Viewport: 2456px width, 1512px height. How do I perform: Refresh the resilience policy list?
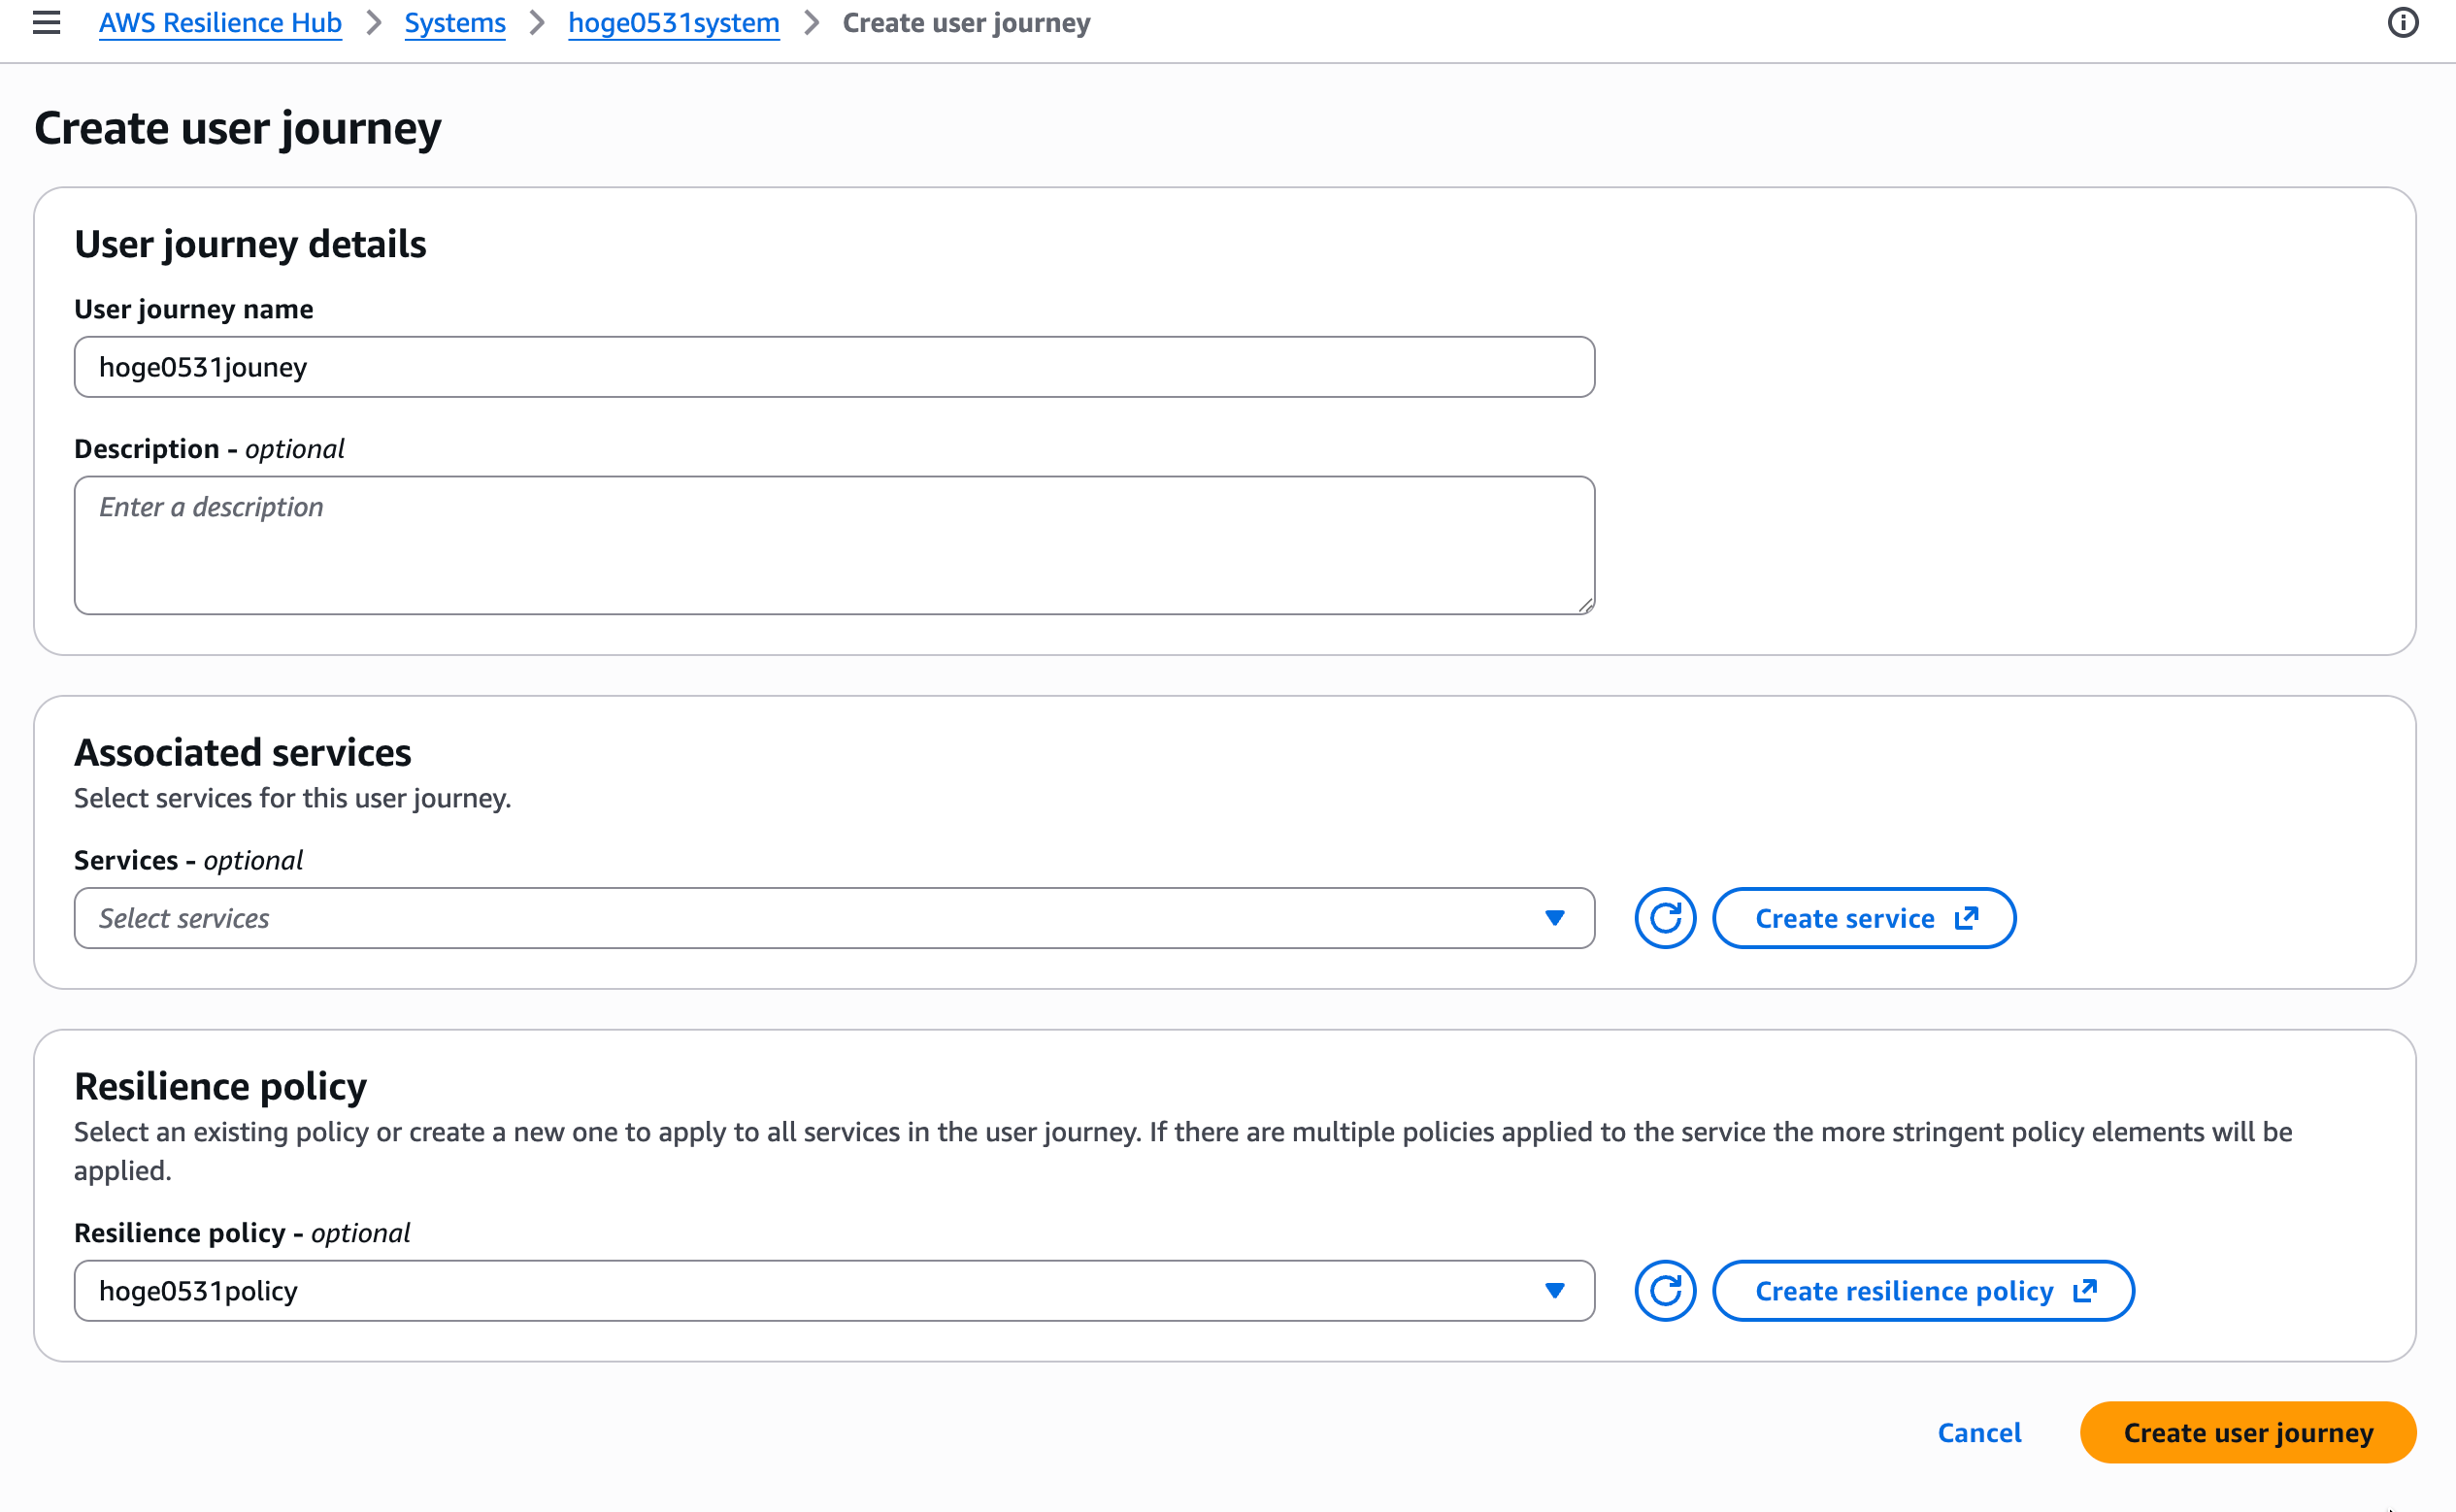(x=1665, y=1290)
